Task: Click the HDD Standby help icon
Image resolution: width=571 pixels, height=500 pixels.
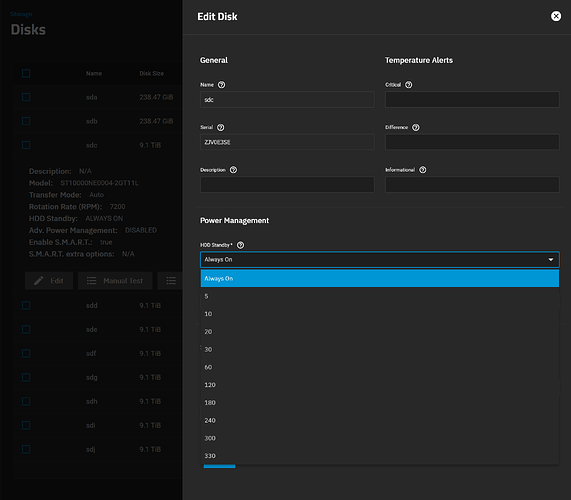Action: click(x=240, y=245)
